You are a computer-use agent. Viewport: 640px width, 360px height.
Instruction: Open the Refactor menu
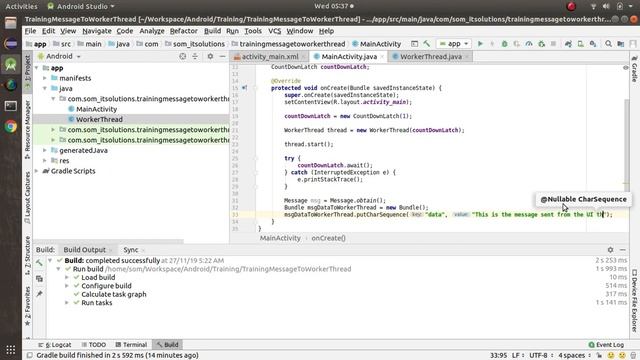coord(184,31)
